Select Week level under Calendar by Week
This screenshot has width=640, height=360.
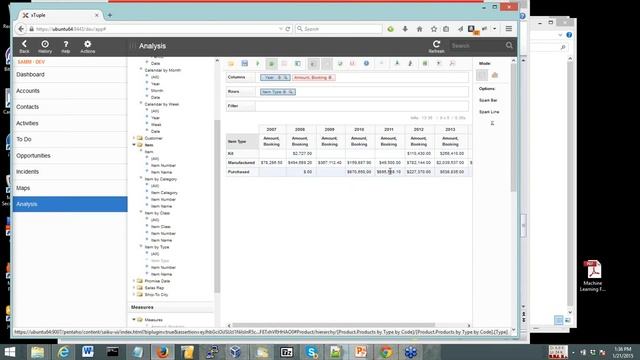pyautogui.click(x=156, y=124)
